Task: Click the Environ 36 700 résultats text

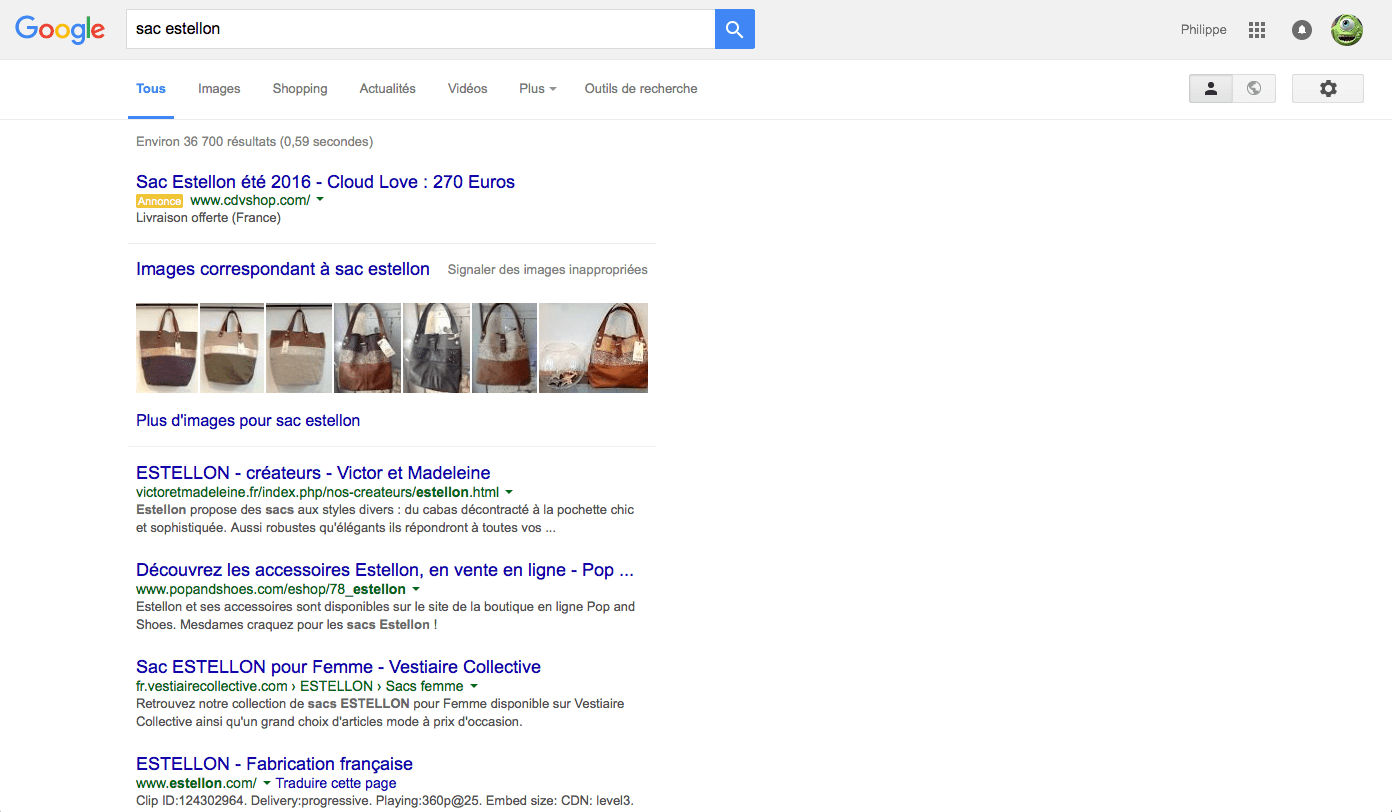Action: pos(255,142)
